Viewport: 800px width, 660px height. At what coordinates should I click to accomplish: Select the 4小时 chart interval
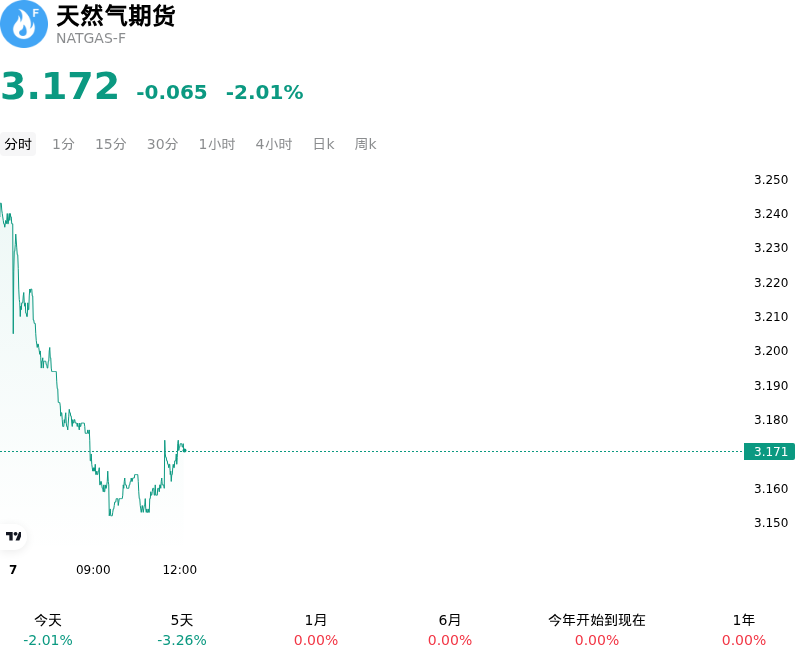273,144
